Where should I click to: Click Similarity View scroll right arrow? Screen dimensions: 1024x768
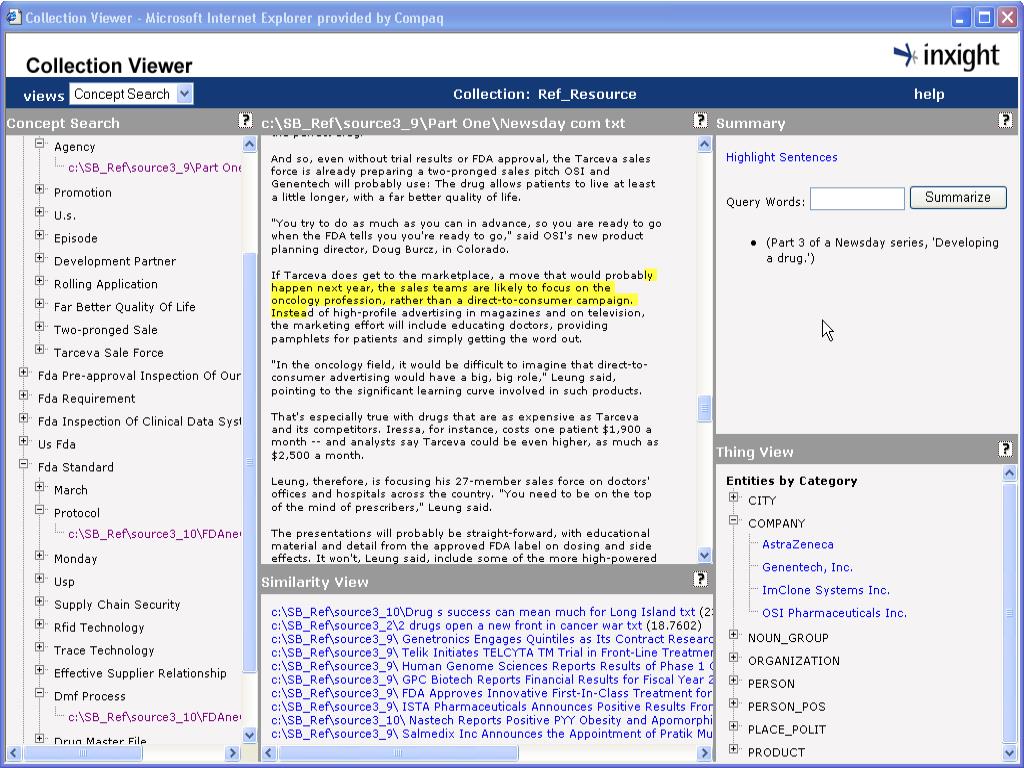coord(704,753)
